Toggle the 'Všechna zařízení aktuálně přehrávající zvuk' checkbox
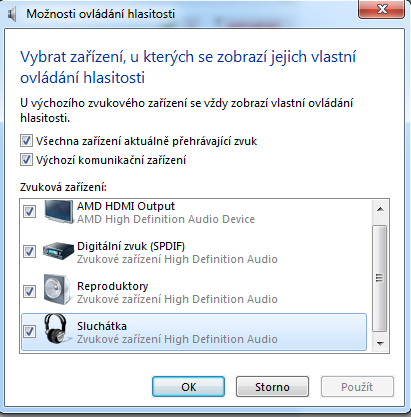Viewport: 411px width, 417px height. (x=26, y=141)
